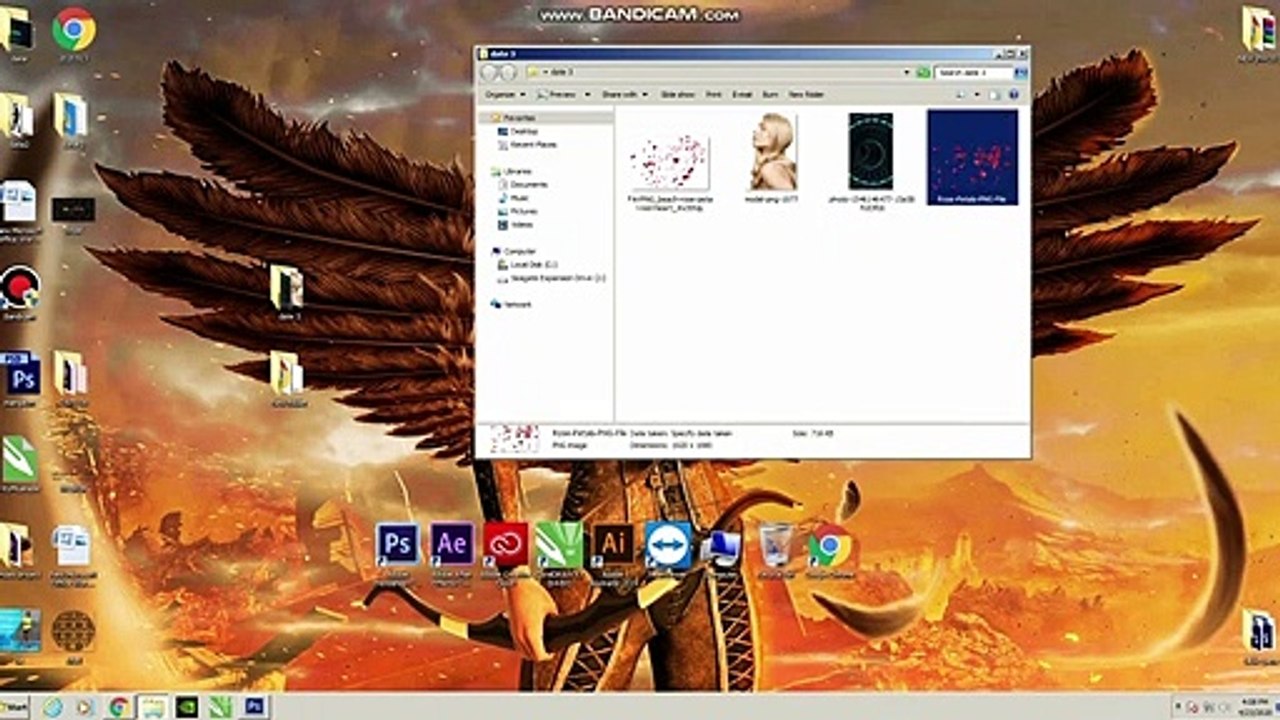Open Photoshop desktop shortcut in icon row
The width and height of the screenshot is (1280, 720).
pos(398,546)
